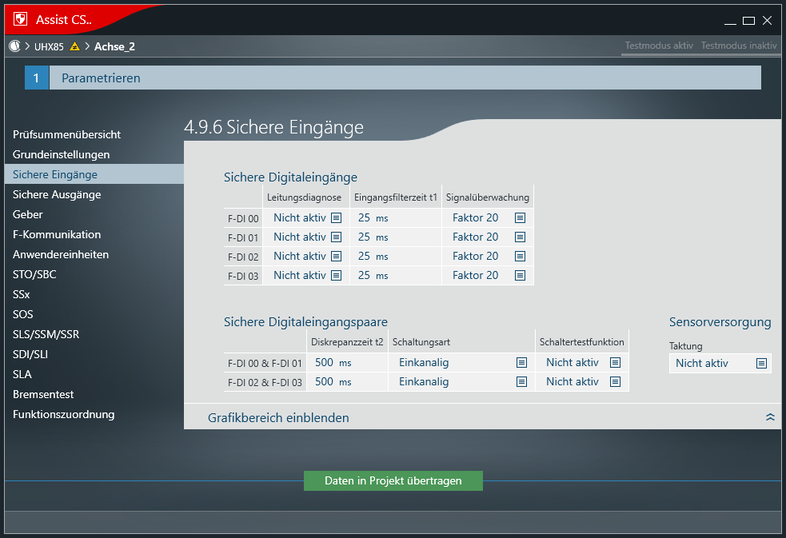
Task: Open Leitungsdiagnose dropdown for F-DI 01
Action: [336, 237]
